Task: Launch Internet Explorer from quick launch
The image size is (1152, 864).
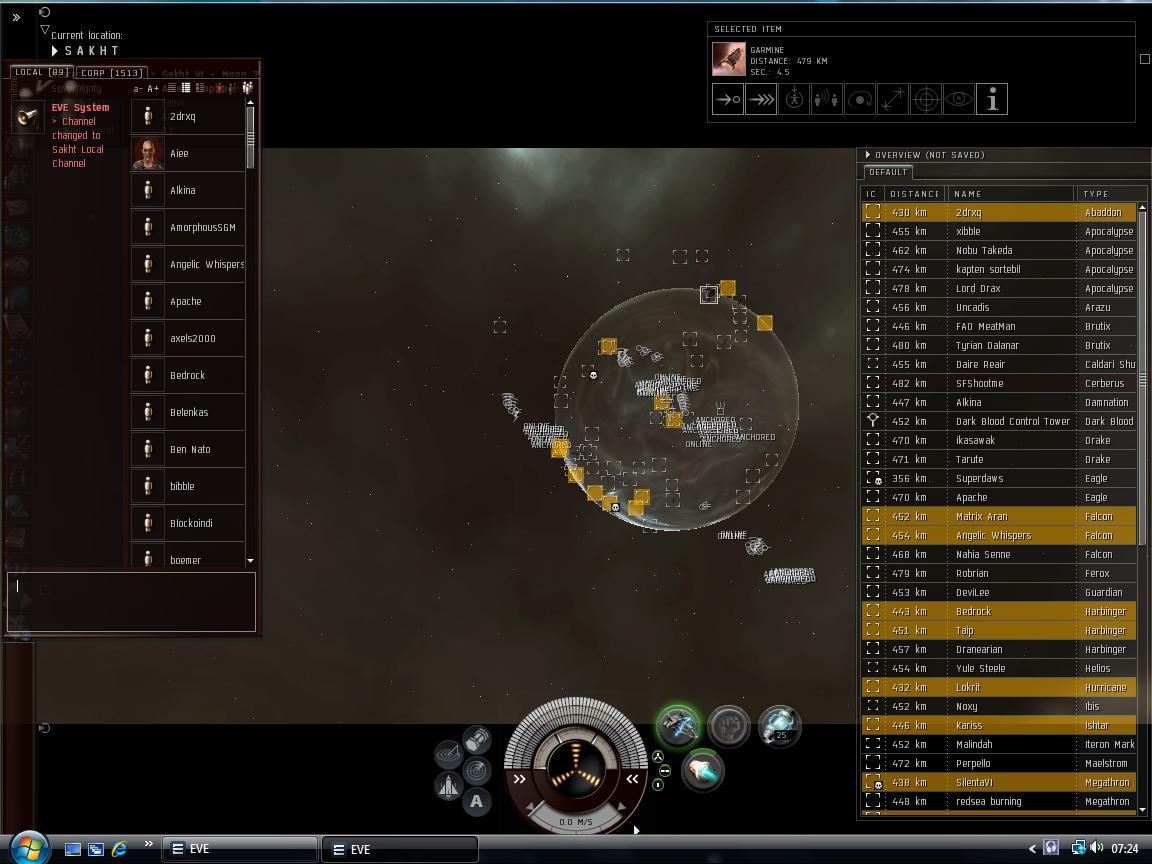Action: [119, 849]
